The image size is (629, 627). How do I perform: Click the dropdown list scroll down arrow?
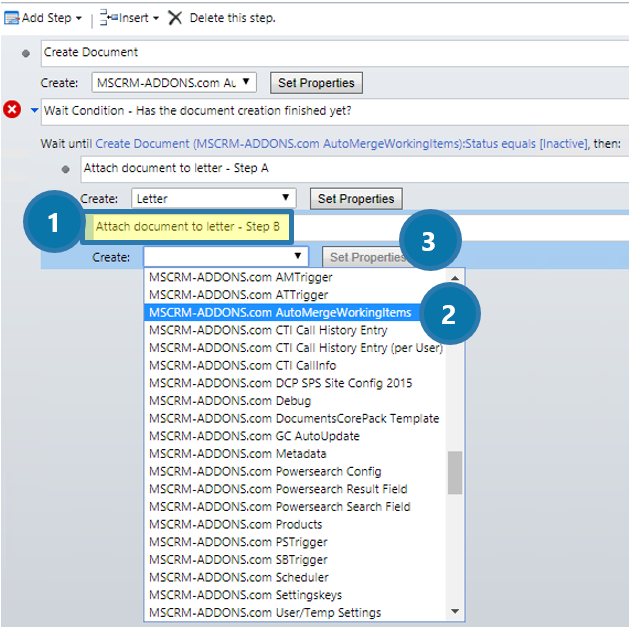pyautogui.click(x=455, y=611)
